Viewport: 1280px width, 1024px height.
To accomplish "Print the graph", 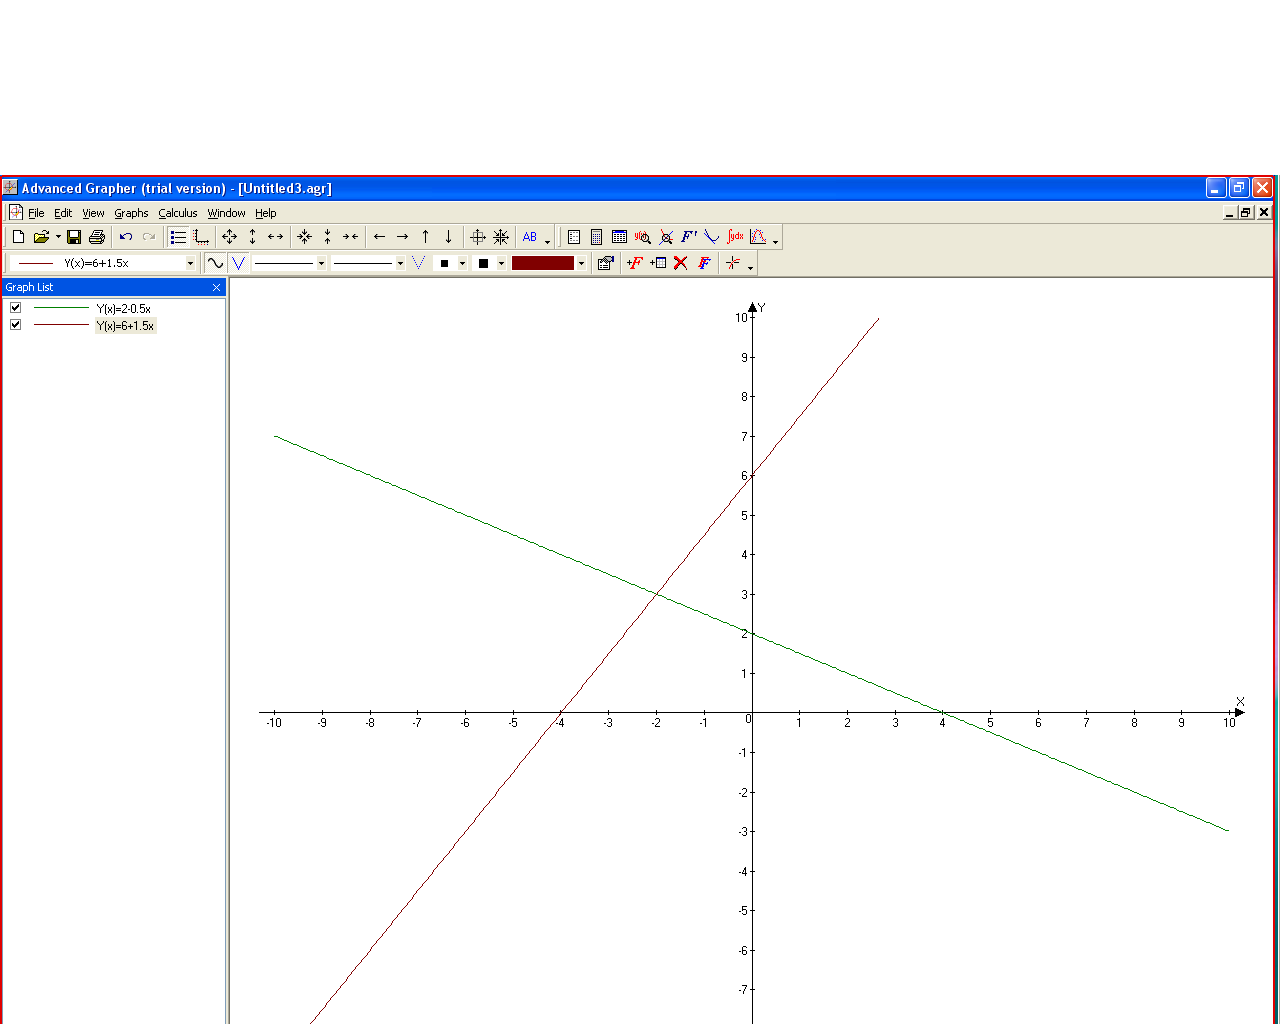I will (x=97, y=237).
